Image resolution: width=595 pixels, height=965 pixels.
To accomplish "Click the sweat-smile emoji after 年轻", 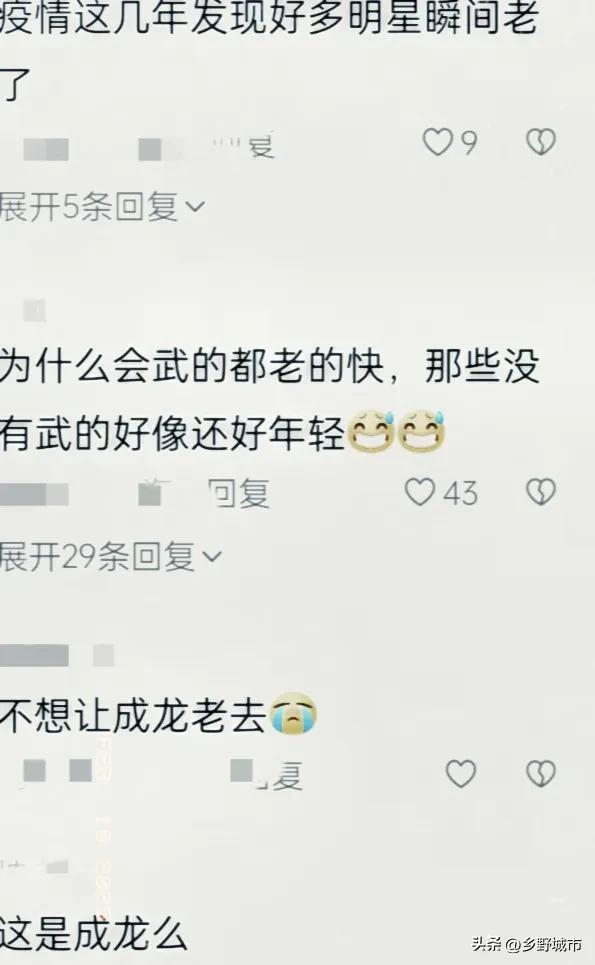I will [397, 431].
